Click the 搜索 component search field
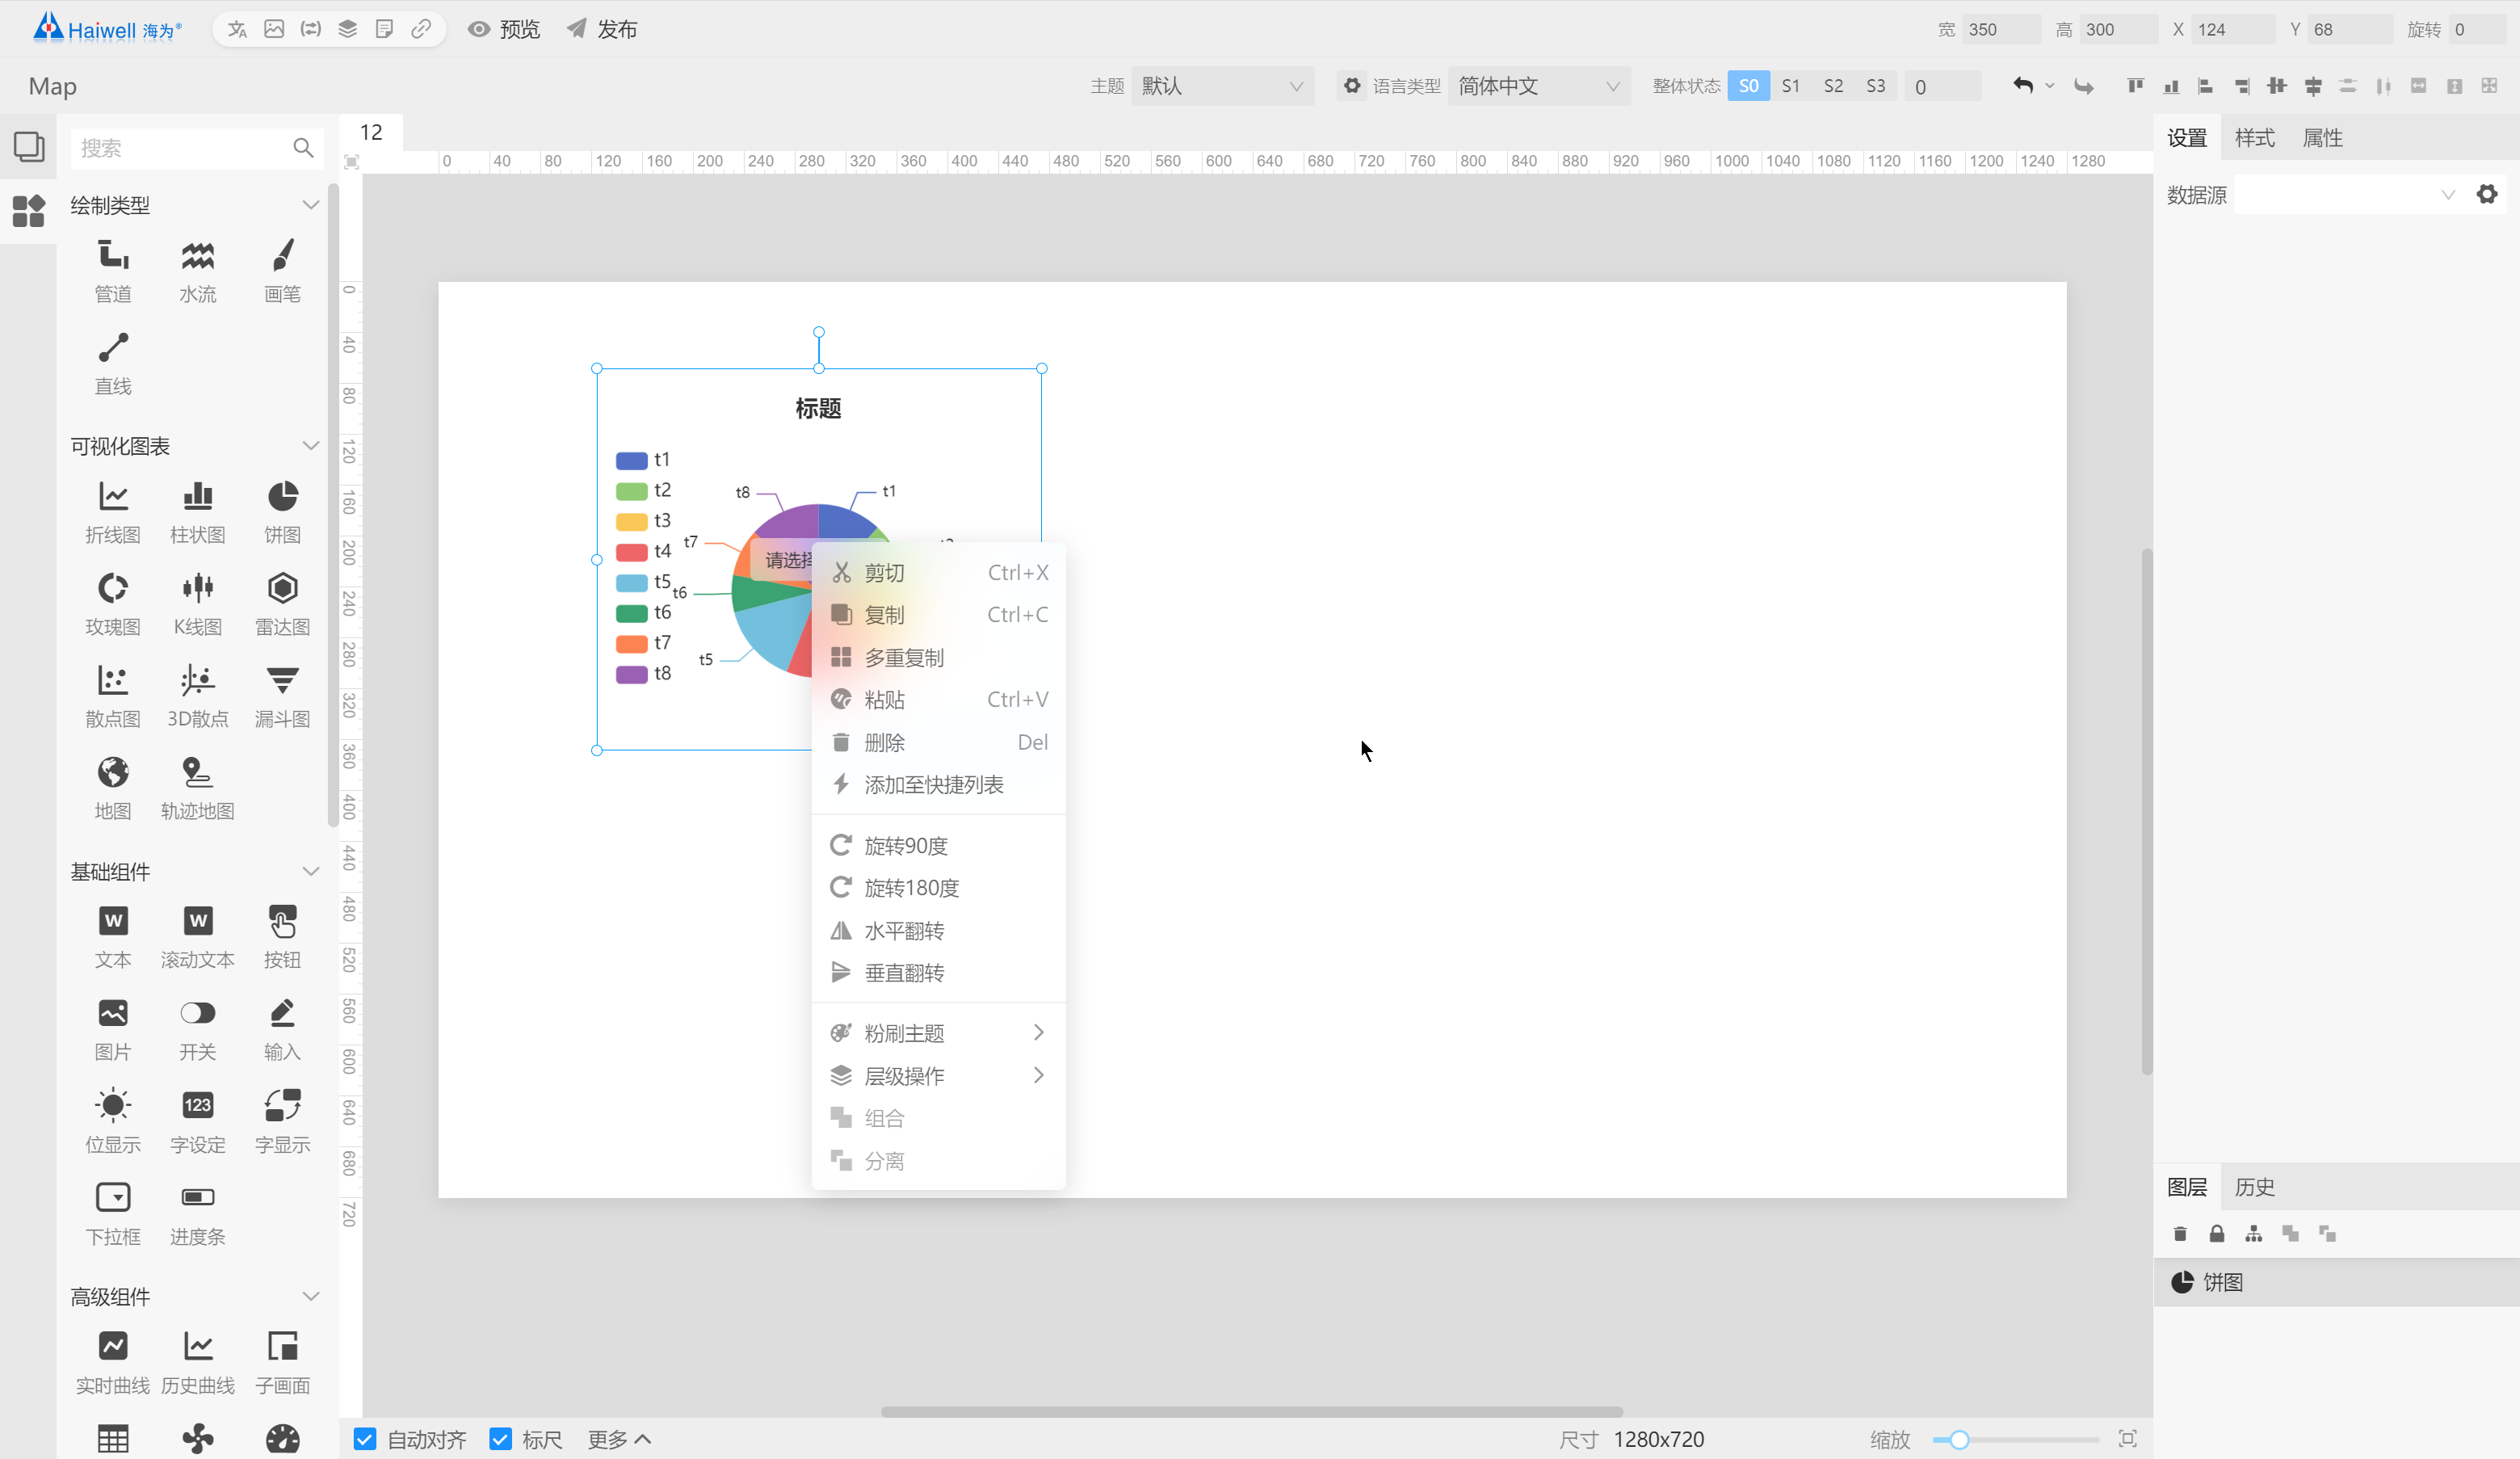The image size is (2520, 1459). (197, 148)
